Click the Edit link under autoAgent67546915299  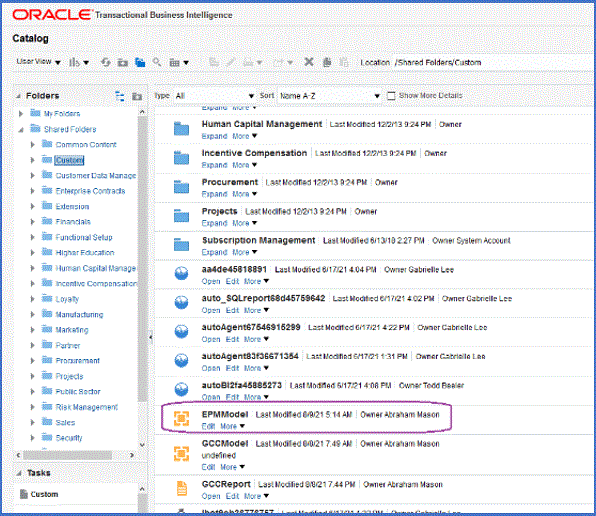232,339
